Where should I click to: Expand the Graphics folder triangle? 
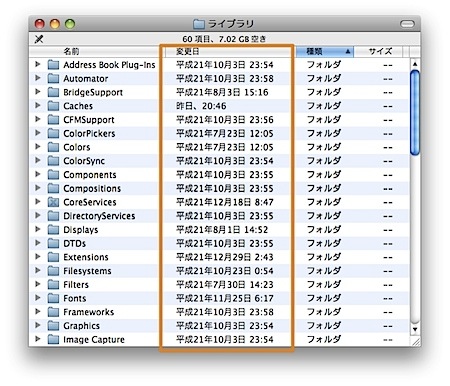click(38, 325)
